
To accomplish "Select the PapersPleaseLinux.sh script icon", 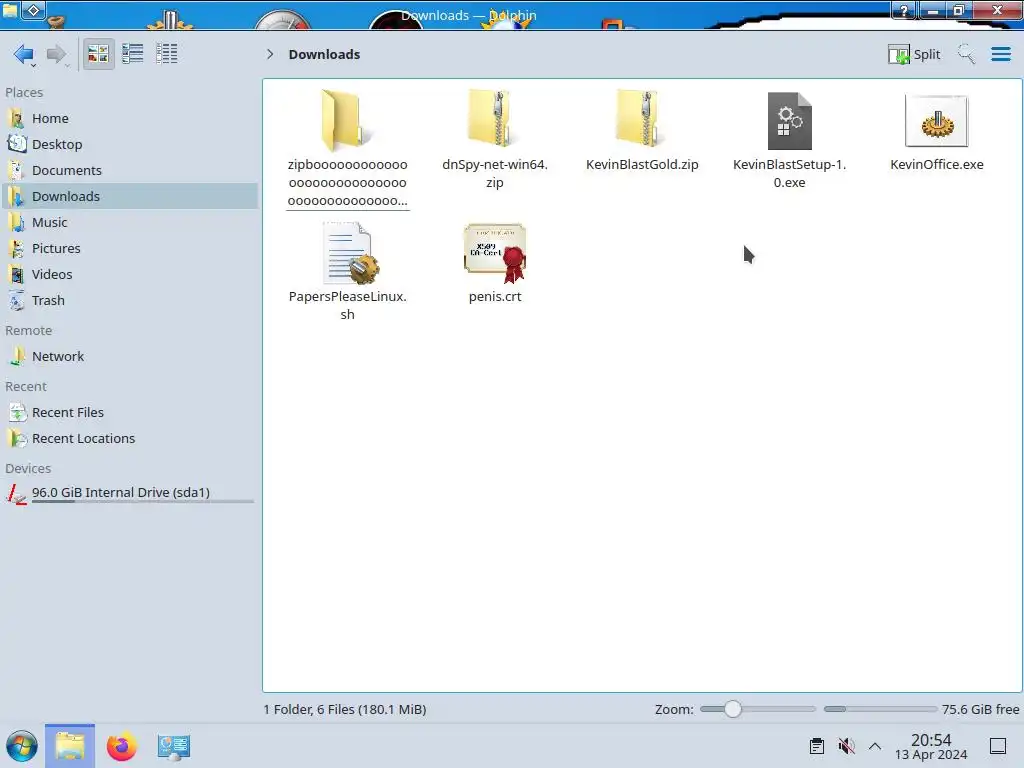I will [x=349, y=253].
